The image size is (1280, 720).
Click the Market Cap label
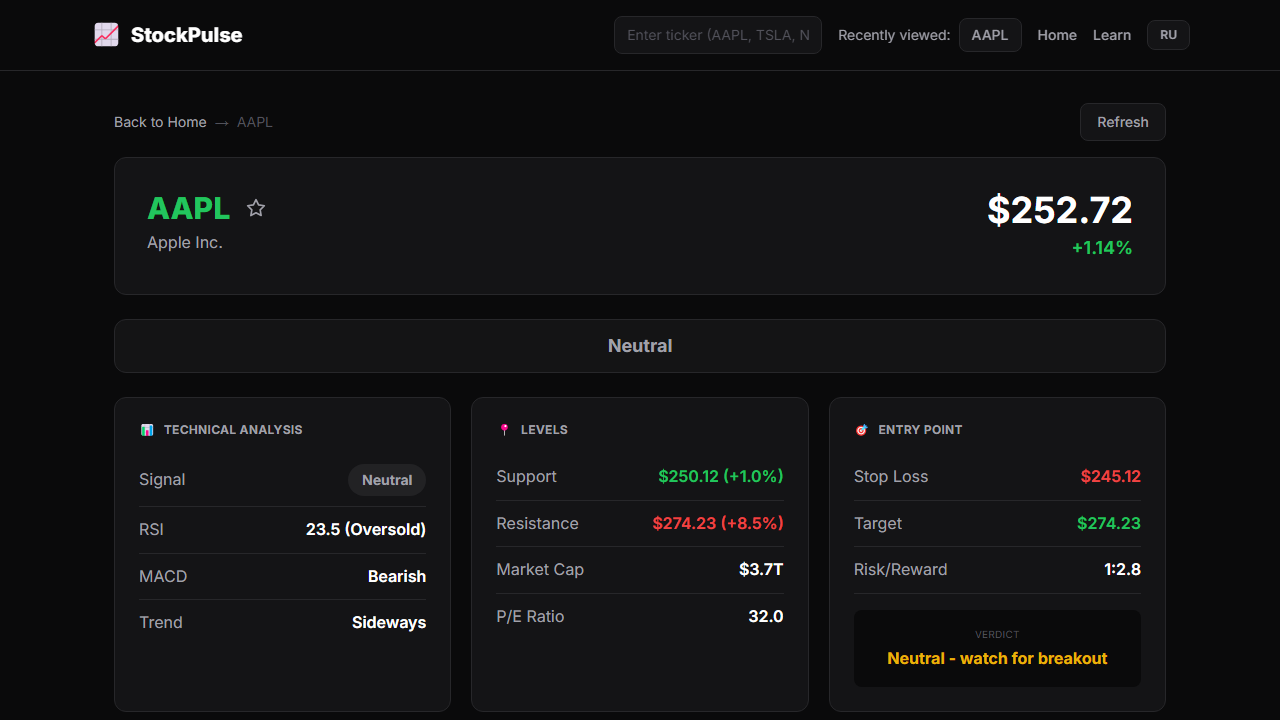coord(540,569)
